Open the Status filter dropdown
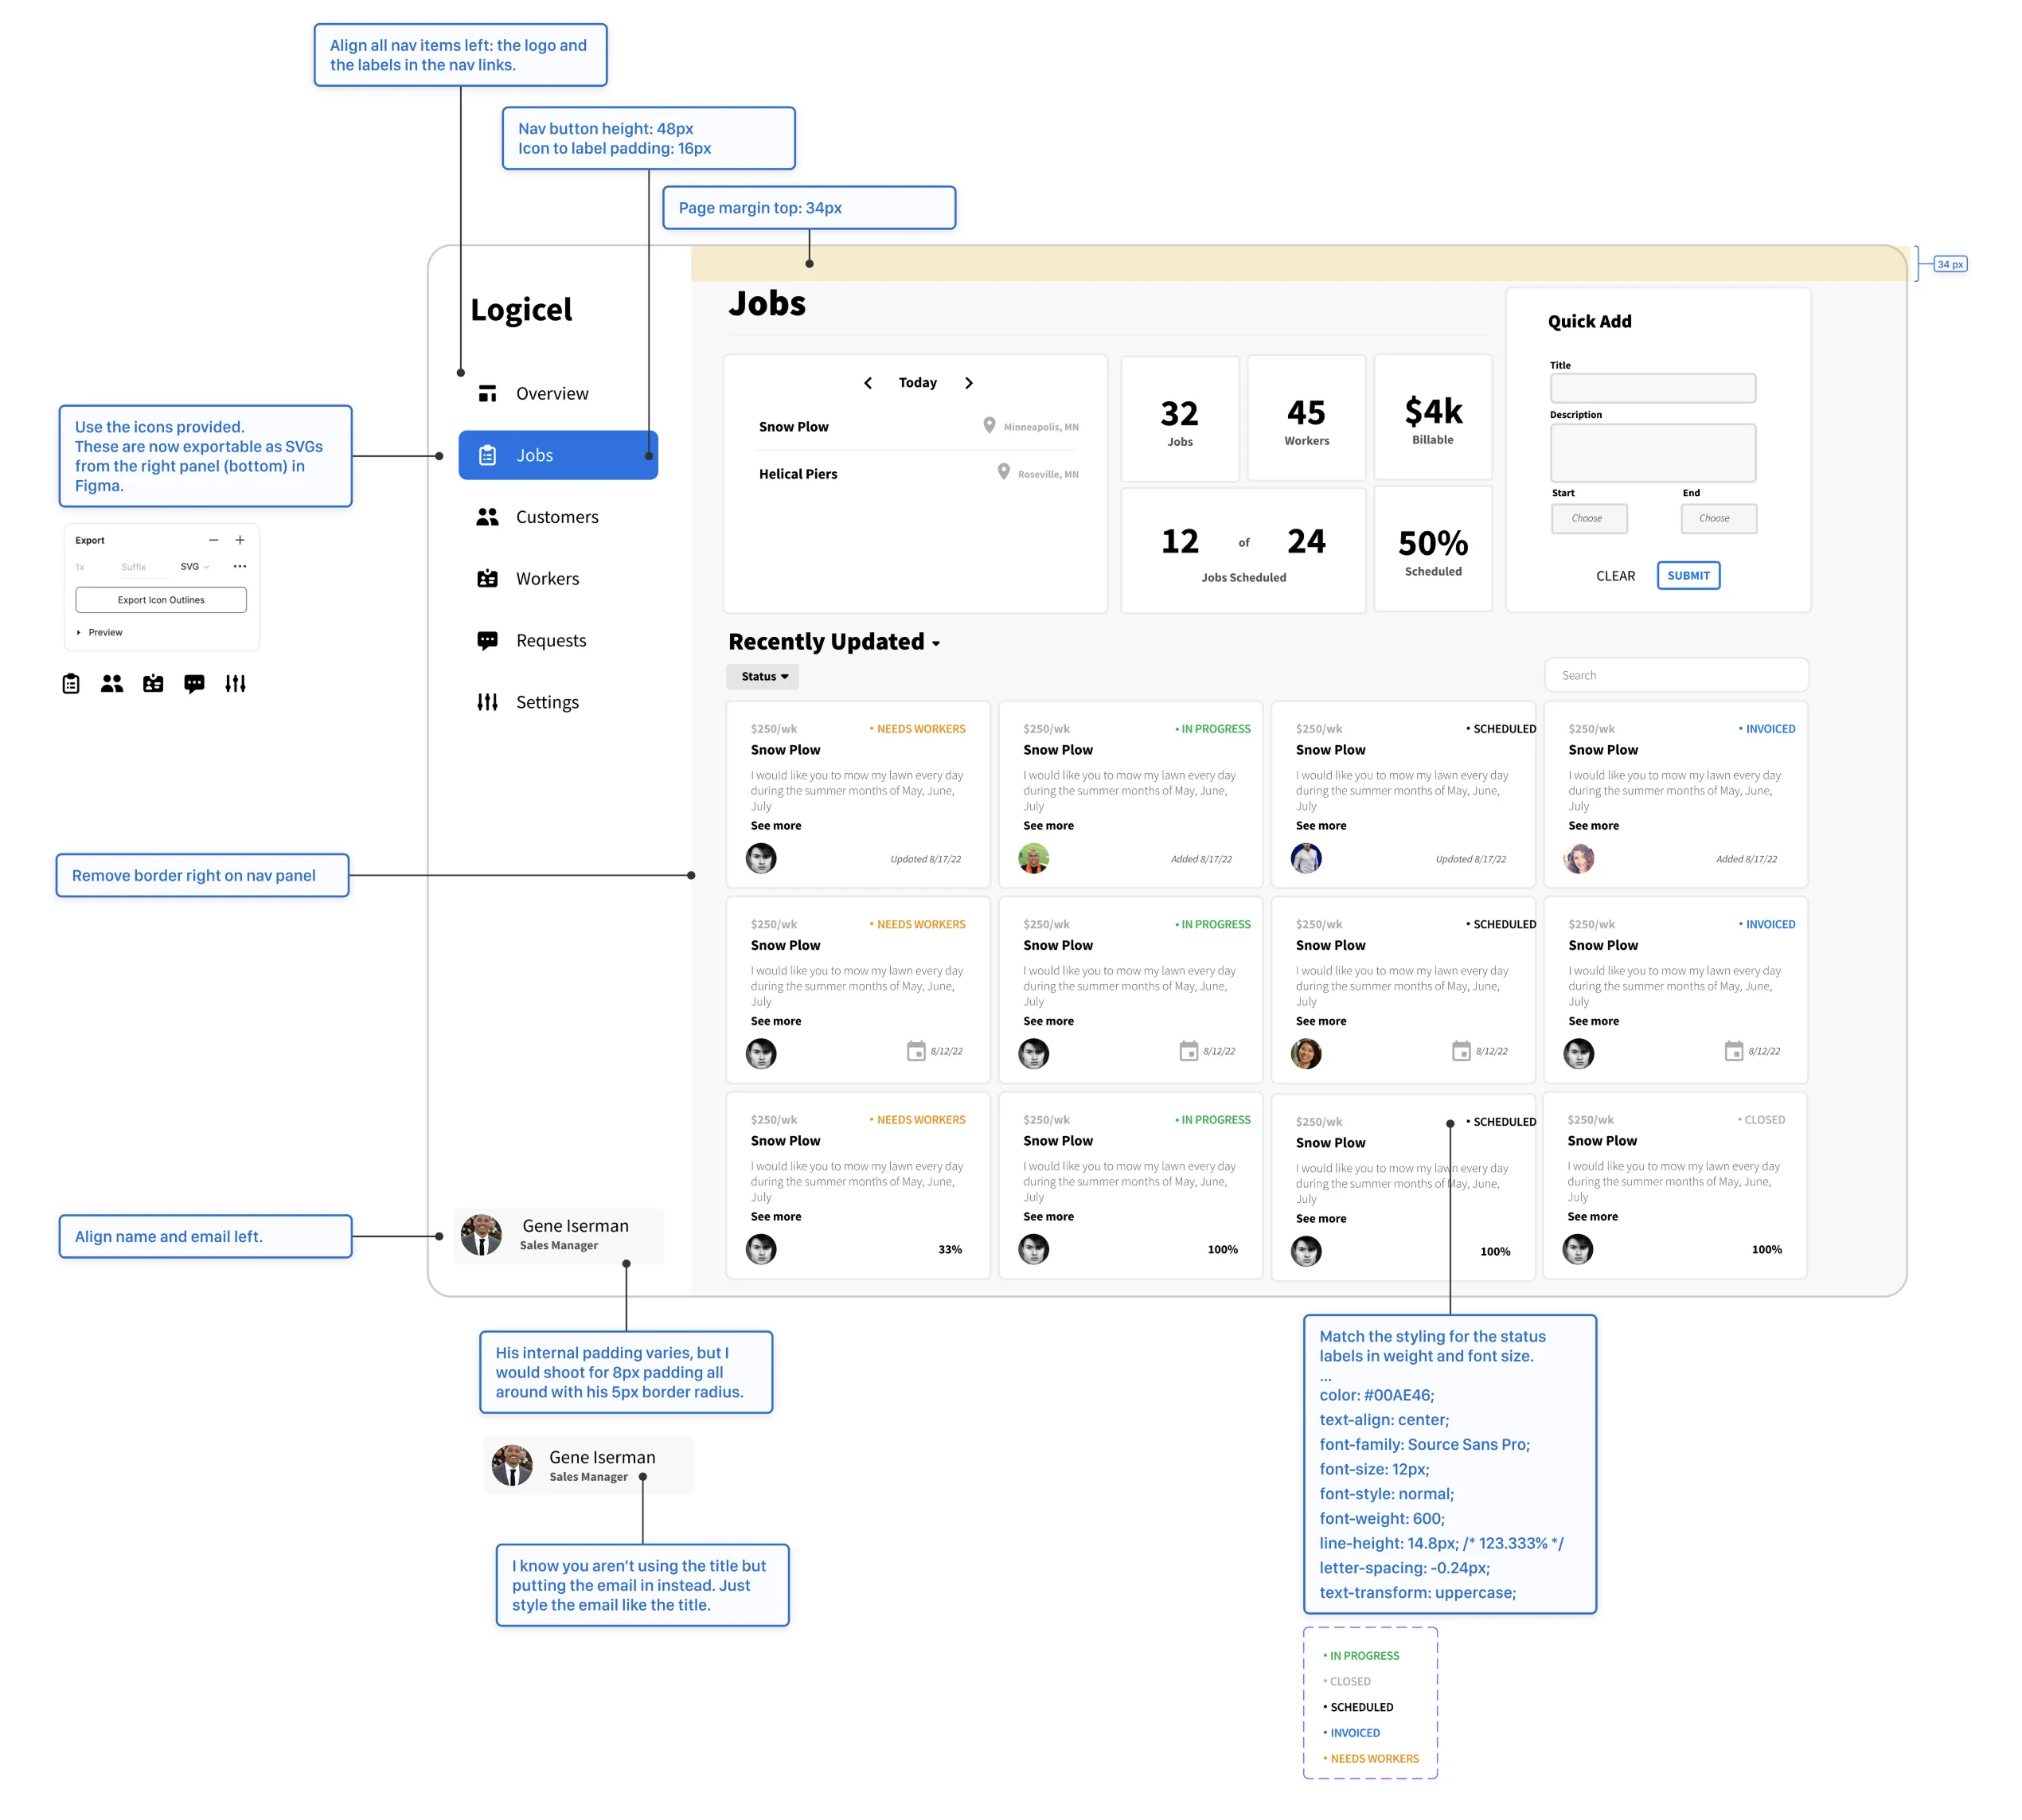This screenshot has height=1820, width=2022. pyautogui.click(x=763, y=677)
